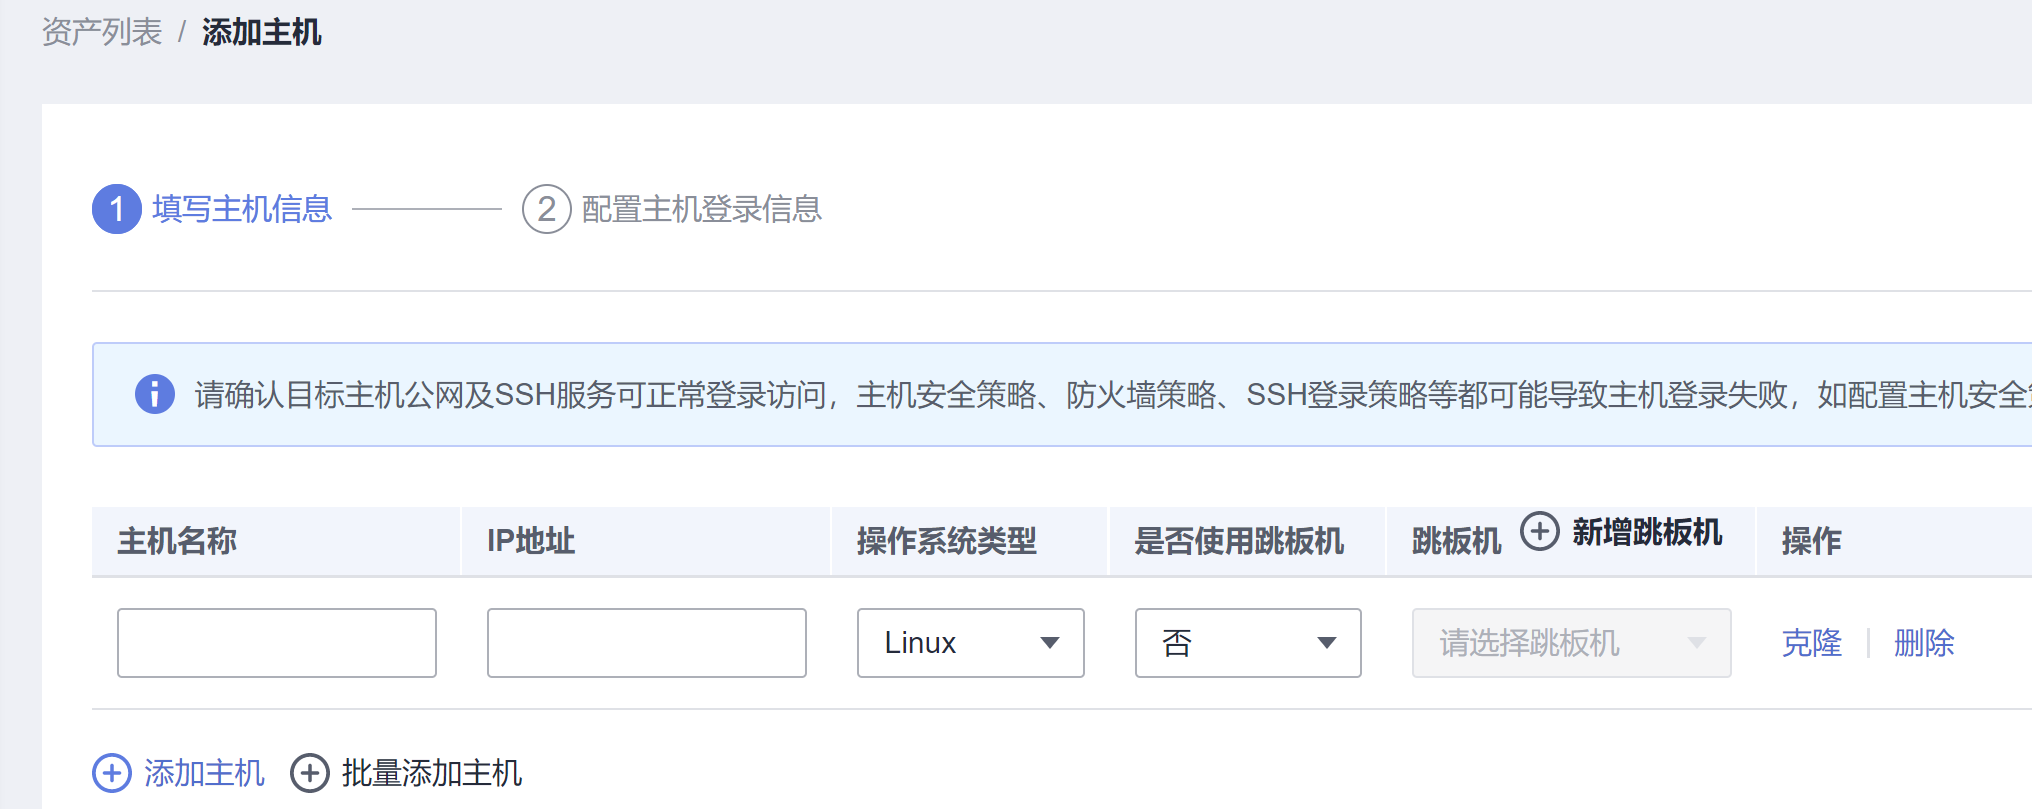2032x809 pixels.
Task: Click the blue info icon in notice
Action: [x=155, y=394]
